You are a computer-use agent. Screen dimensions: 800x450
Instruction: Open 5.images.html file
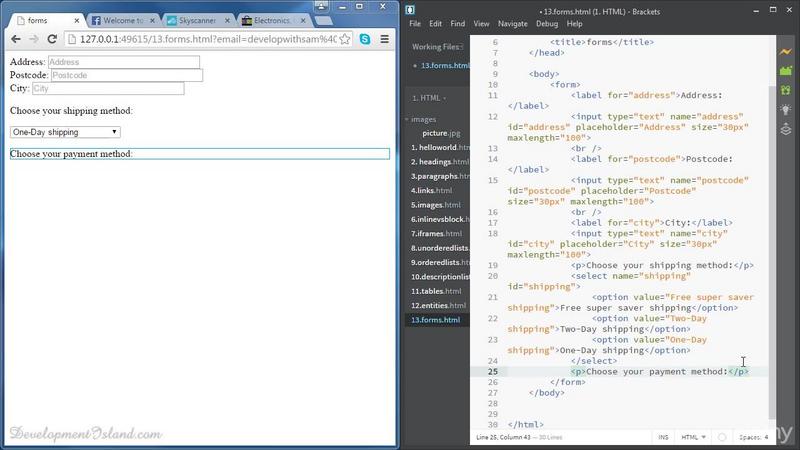point(436,205)
